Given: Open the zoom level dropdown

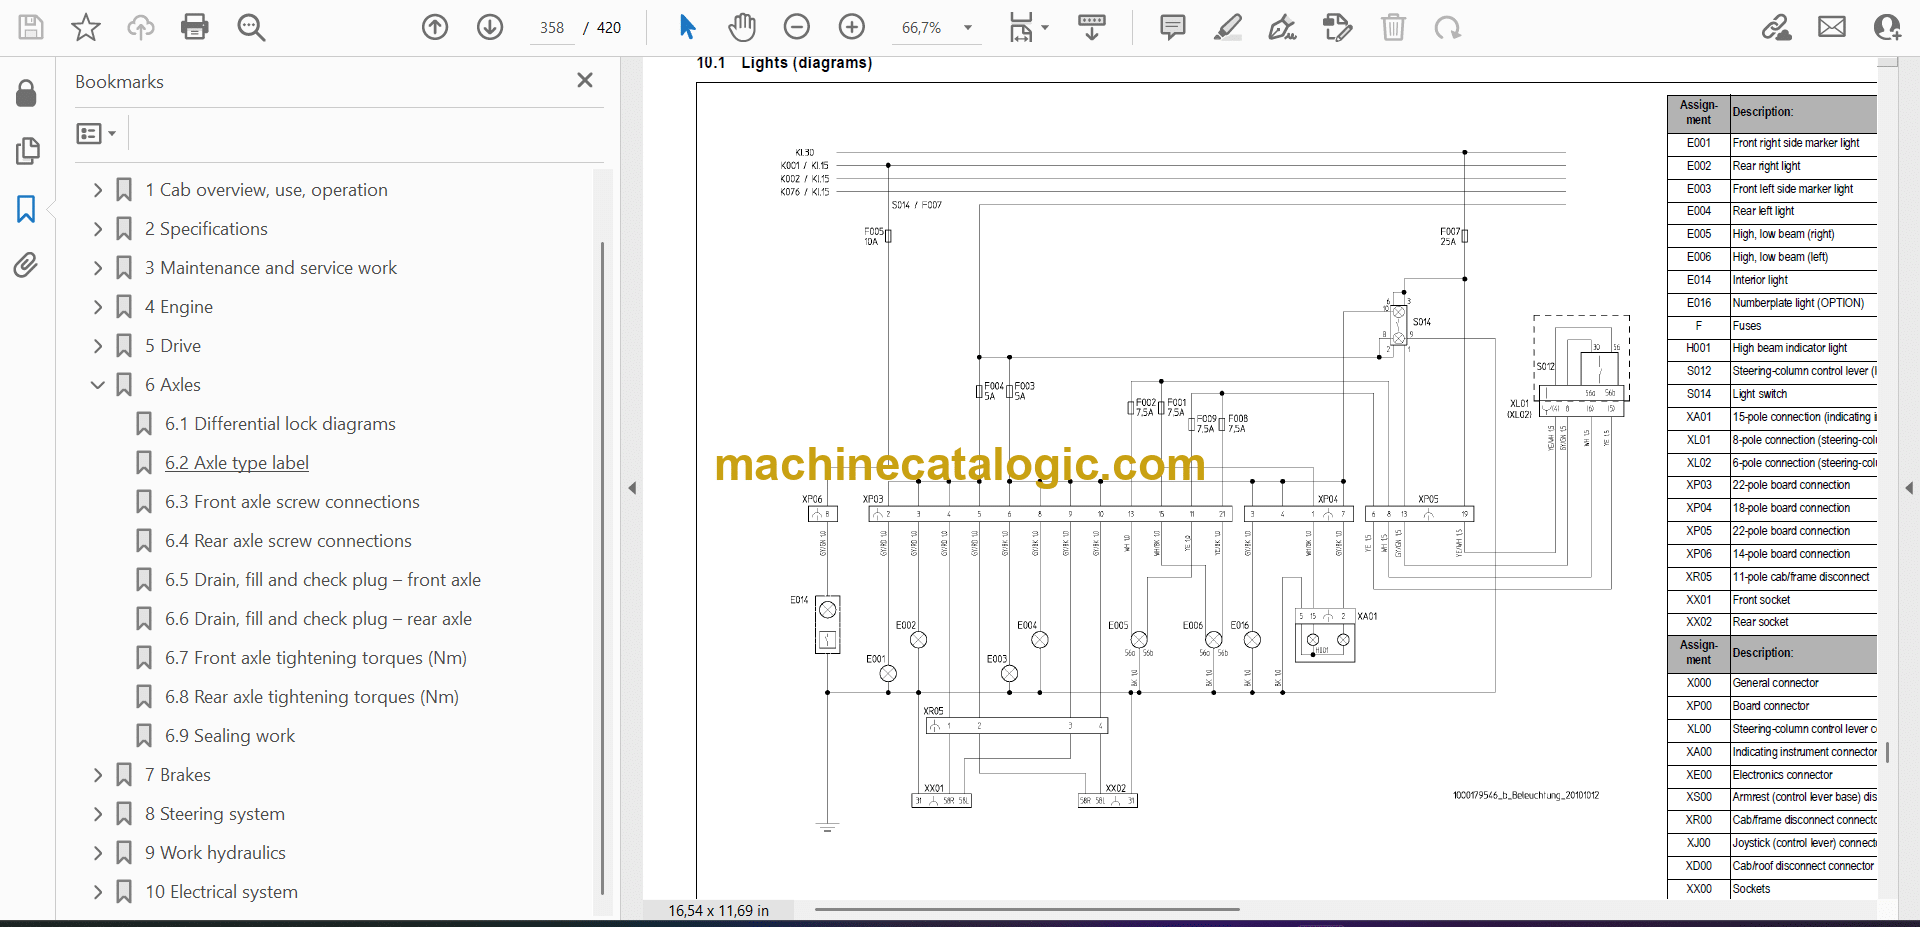Looking at the screenshot, I should pyautogui.click(x=967, y=28).
